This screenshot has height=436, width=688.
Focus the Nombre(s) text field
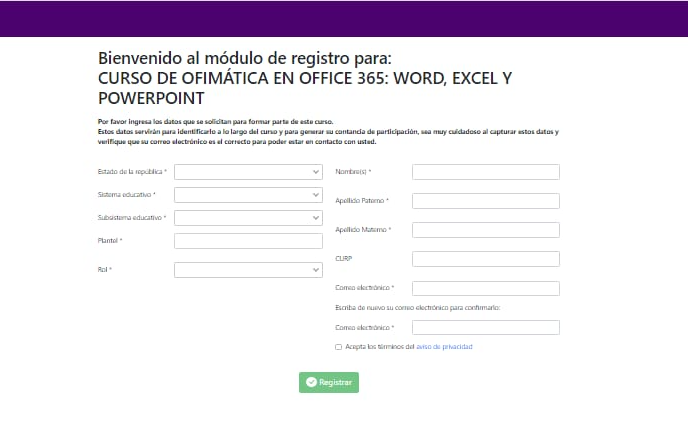486,172
